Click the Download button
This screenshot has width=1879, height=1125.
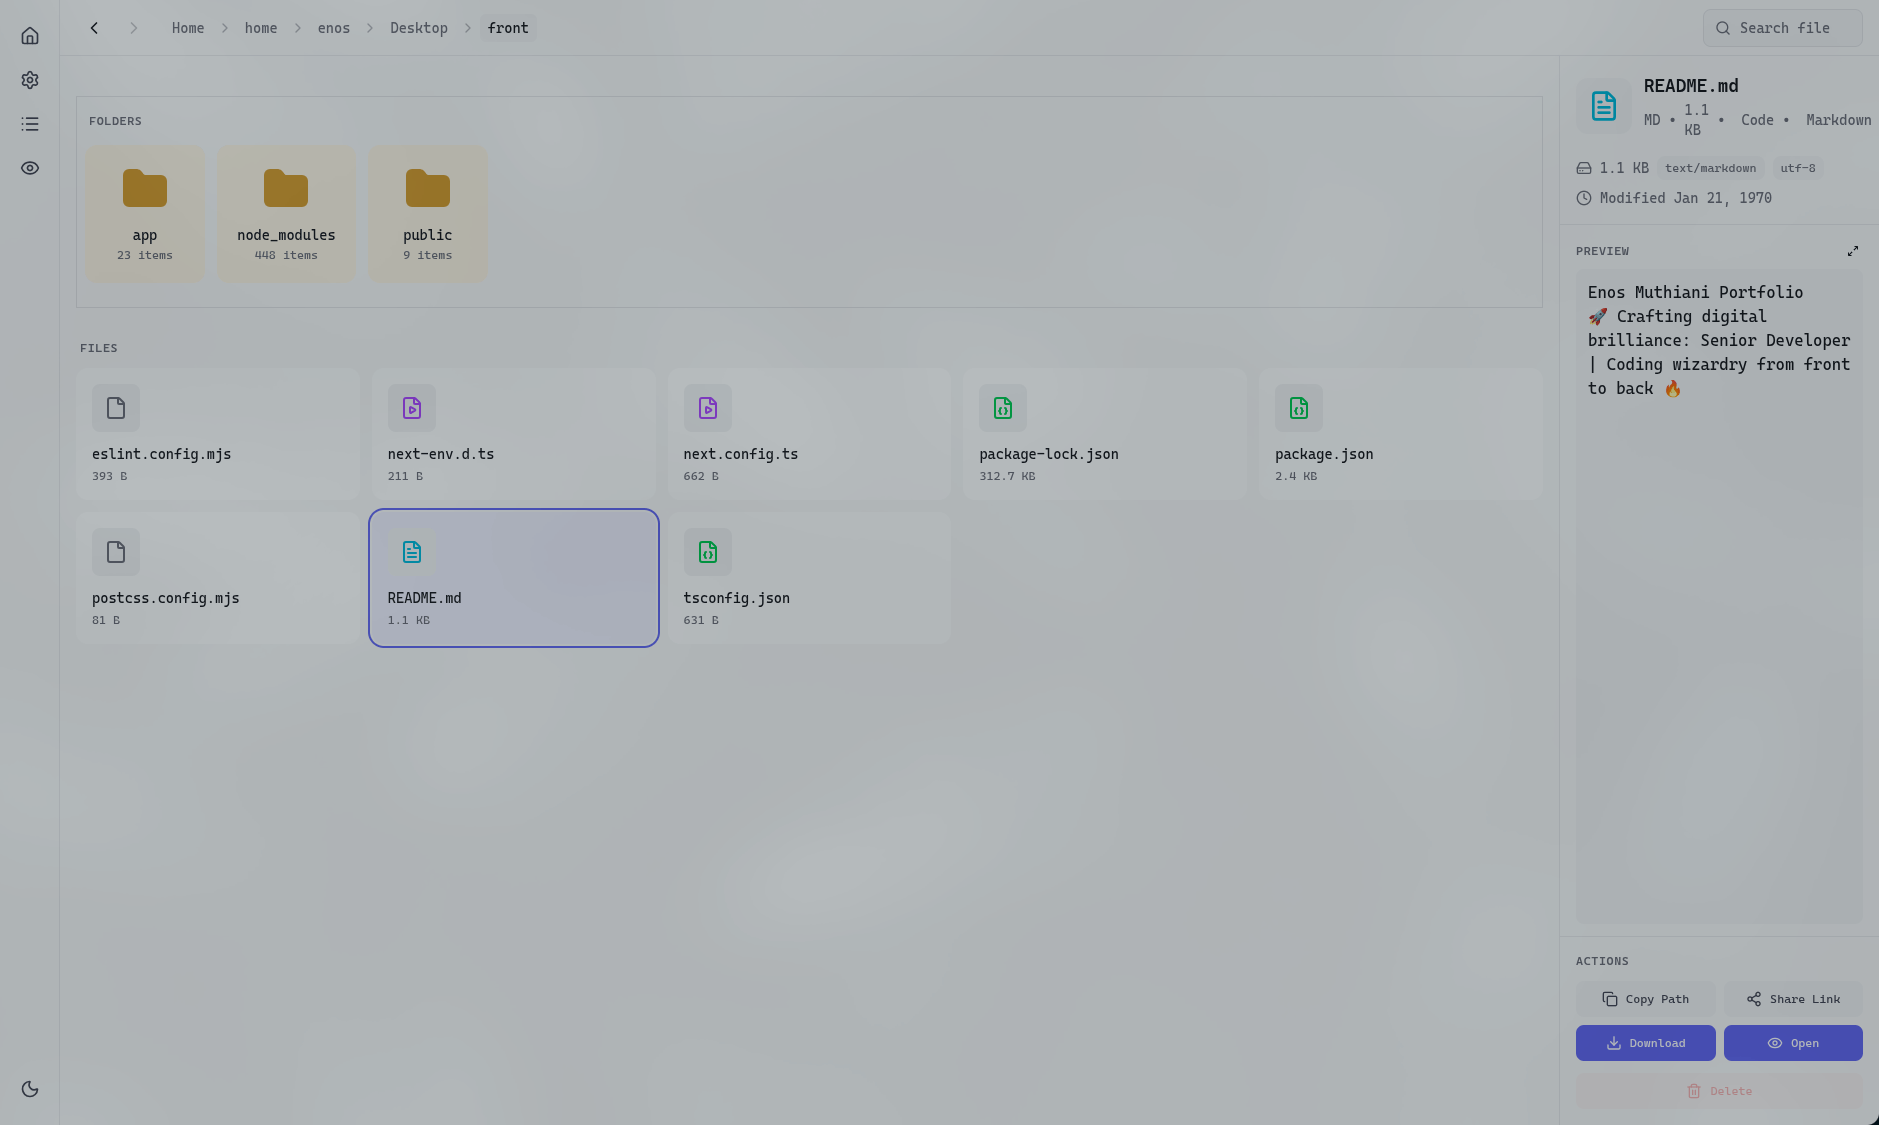click(1645, 1043)
